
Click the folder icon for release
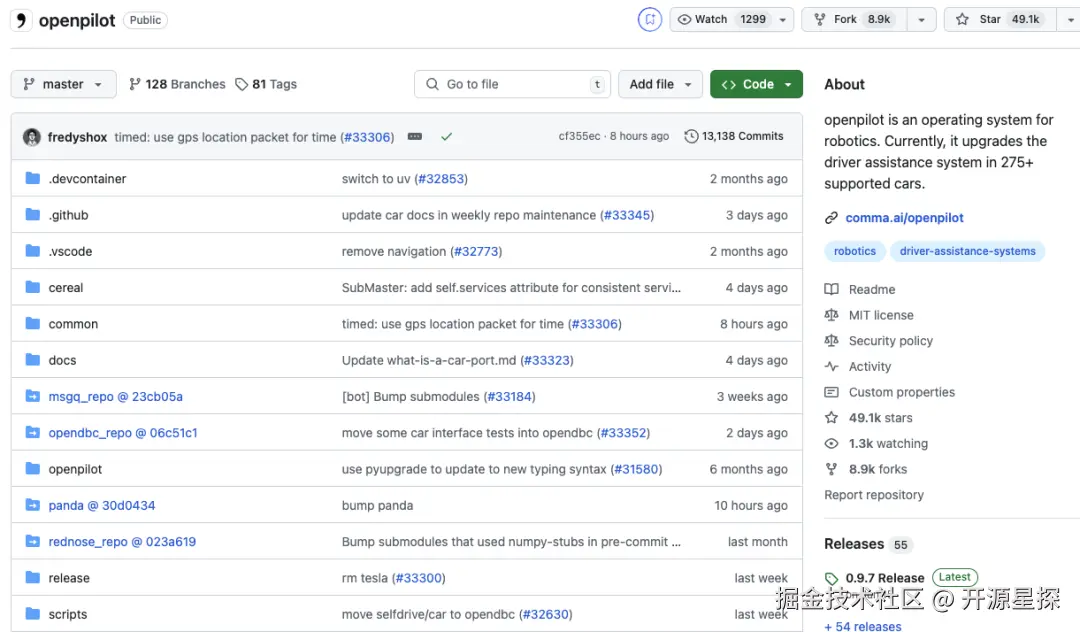[32, 577]
